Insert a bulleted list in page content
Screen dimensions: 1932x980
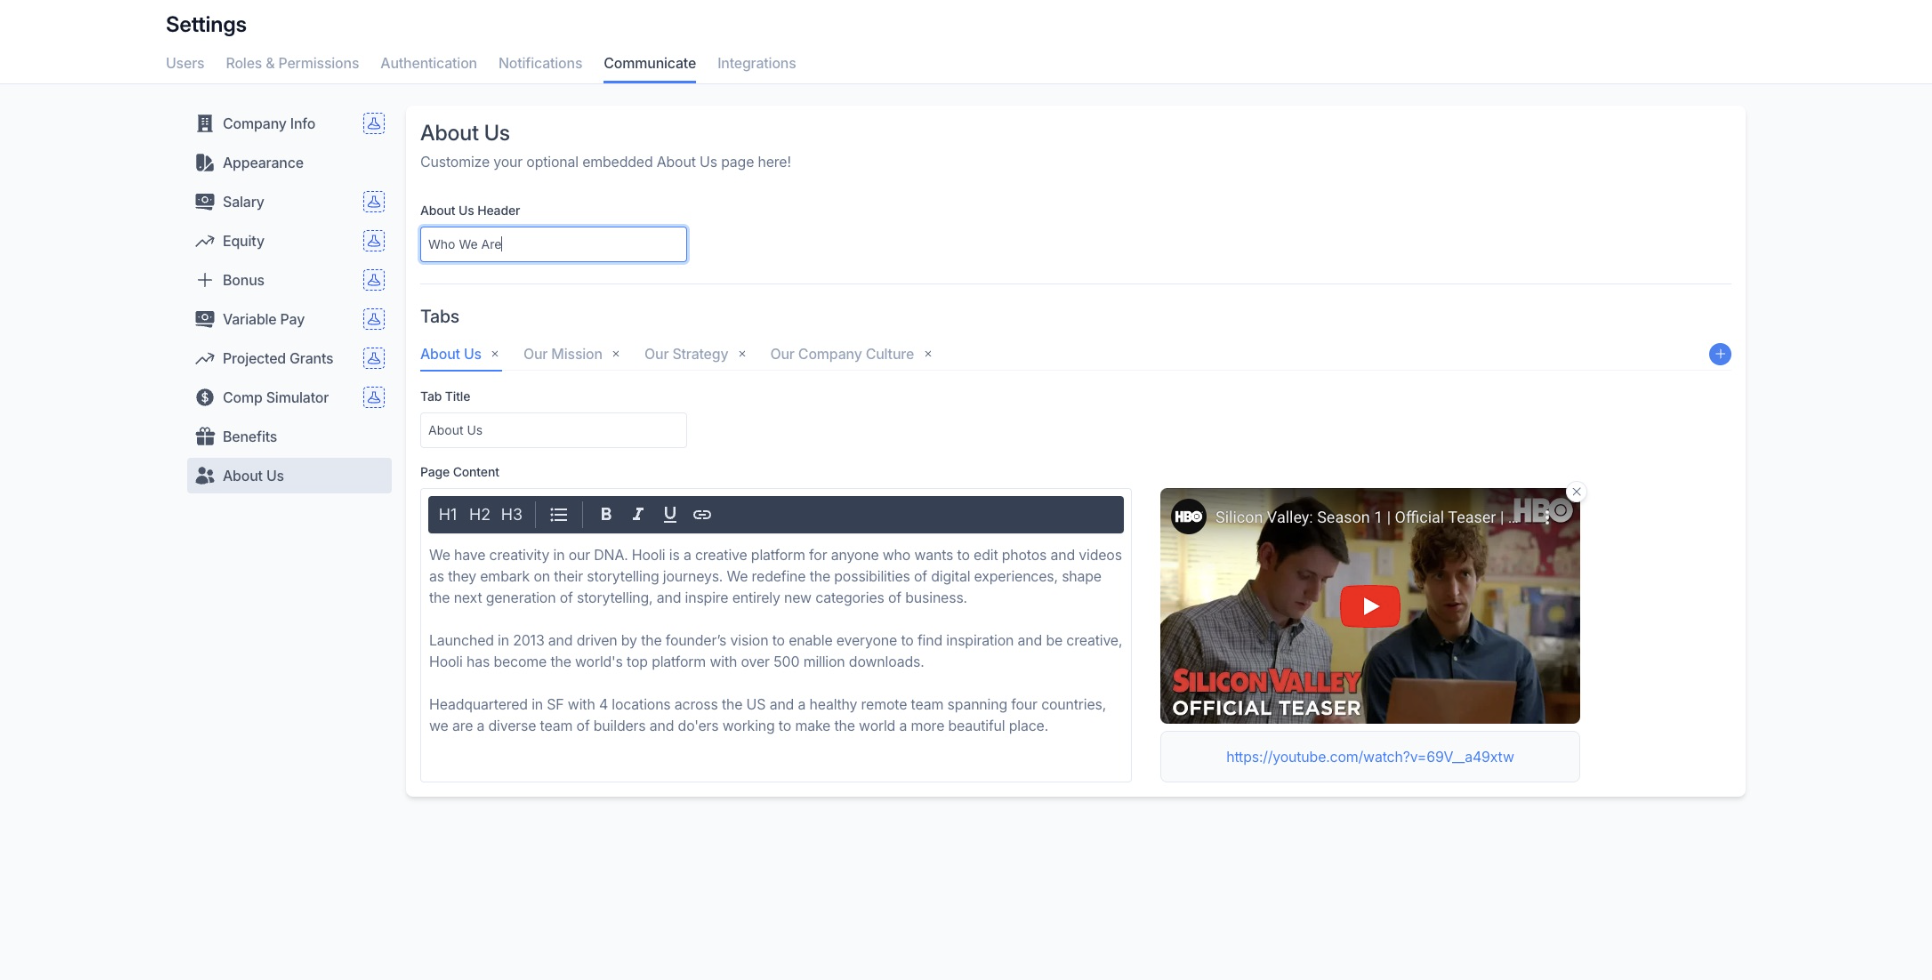pyautogui.click(x=558, y=514)
